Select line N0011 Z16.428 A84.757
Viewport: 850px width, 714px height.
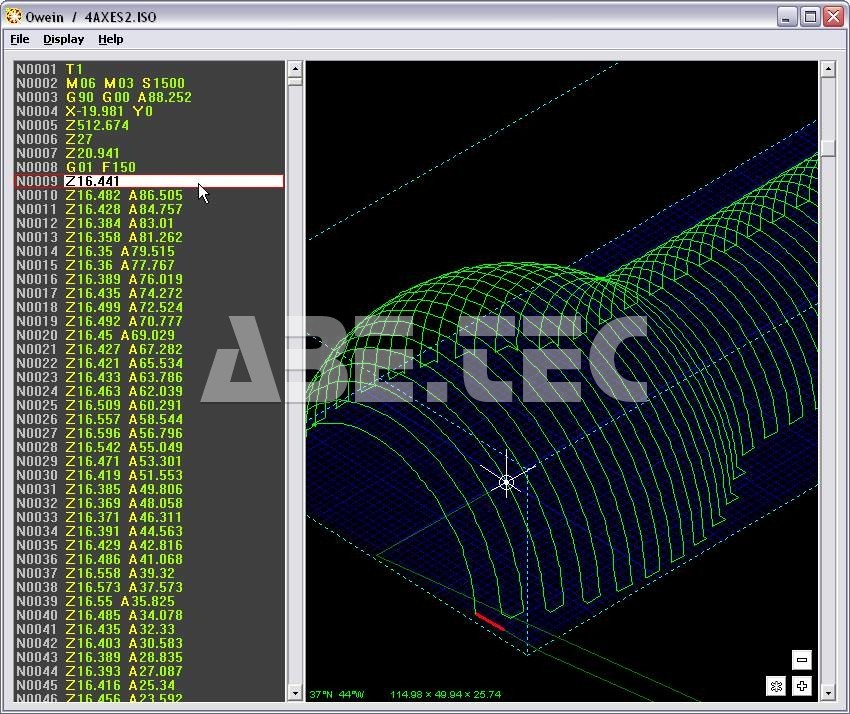click(149, 209)
